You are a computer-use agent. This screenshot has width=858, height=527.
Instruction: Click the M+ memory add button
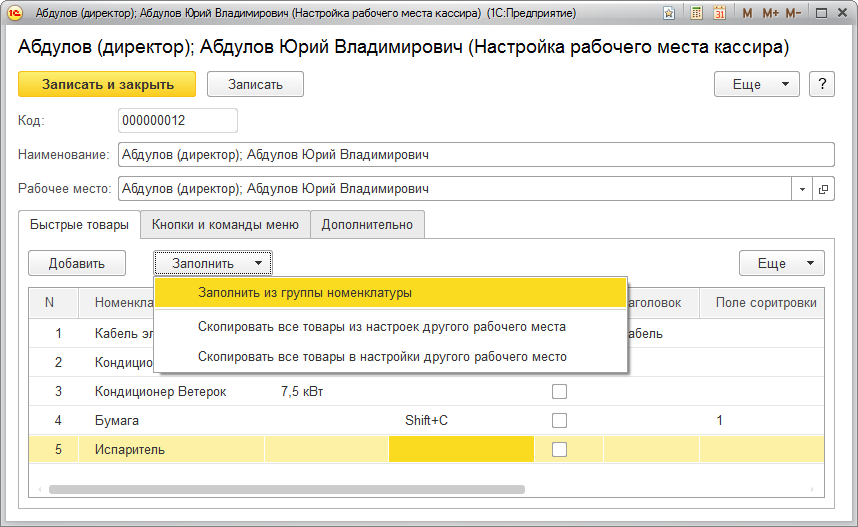coord(770,14)
